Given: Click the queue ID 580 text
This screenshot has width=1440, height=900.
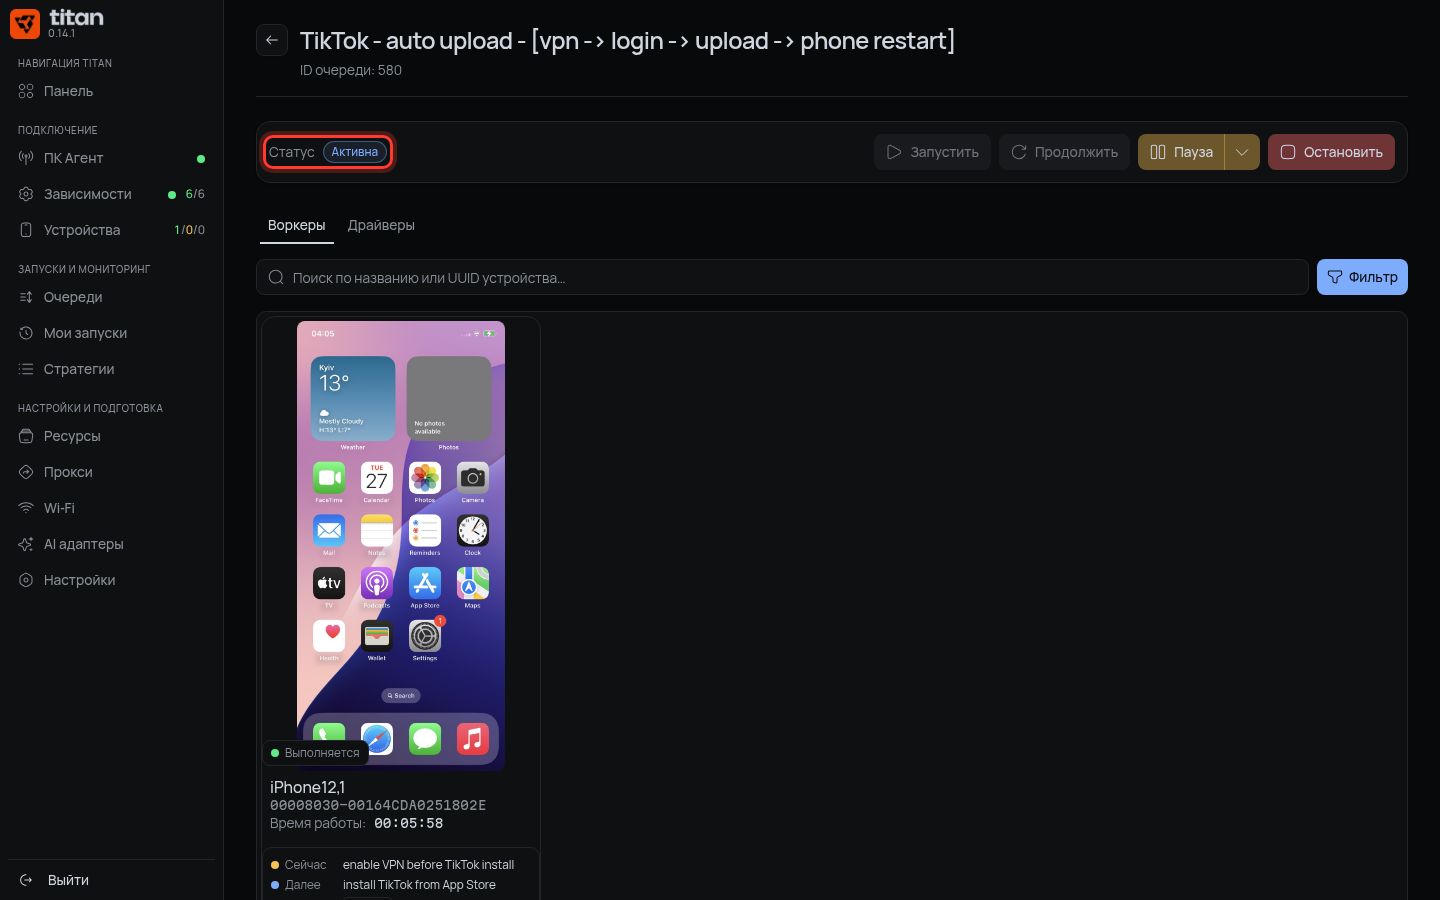Looking at the screenshot, I should click(x=351, y=70).
